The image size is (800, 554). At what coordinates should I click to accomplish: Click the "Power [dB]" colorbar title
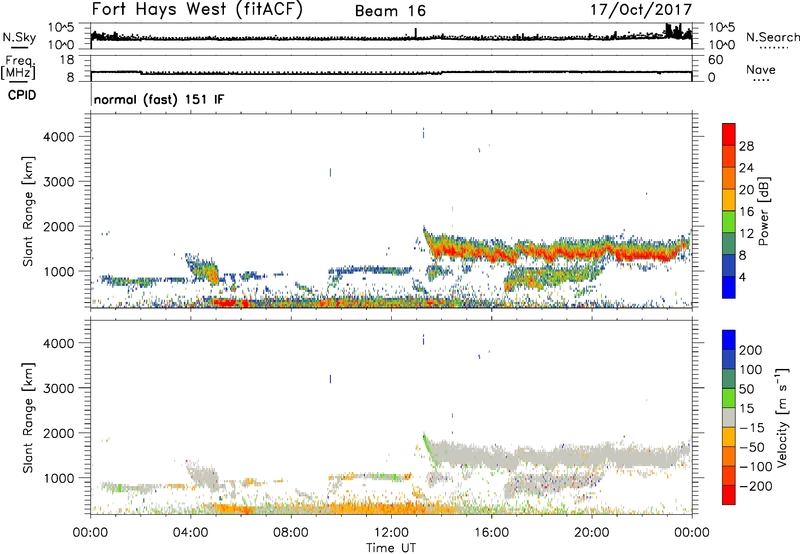[763, 211]
